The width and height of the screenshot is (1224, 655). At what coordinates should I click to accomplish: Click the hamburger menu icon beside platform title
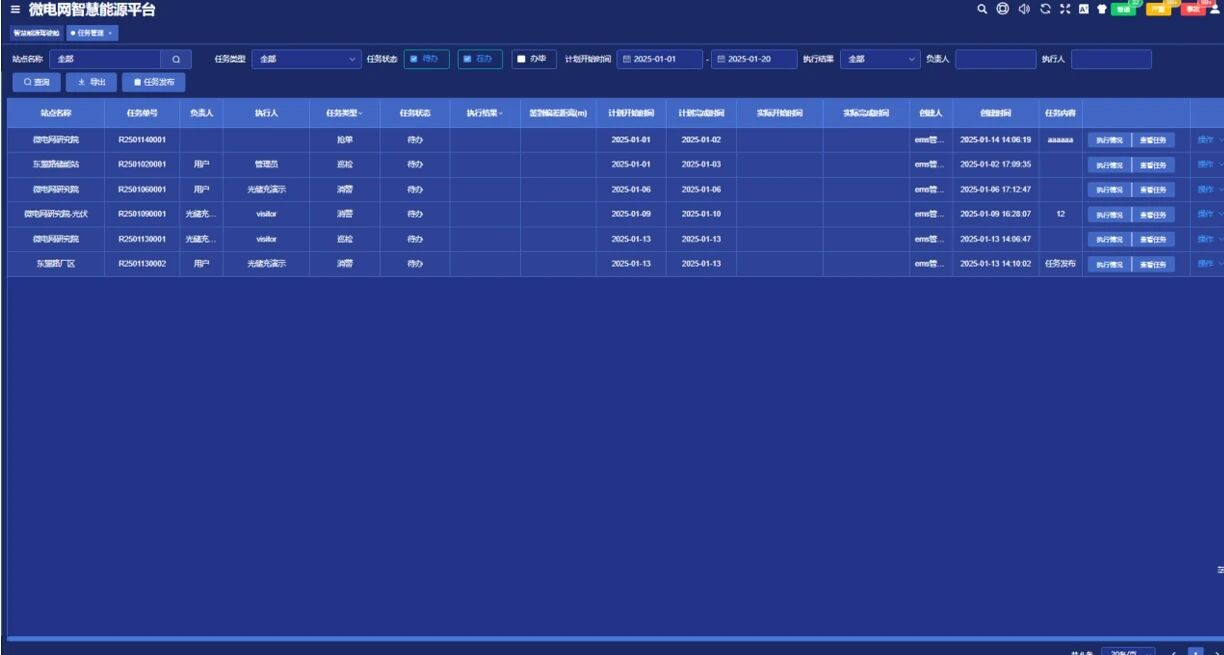[15, 10]
